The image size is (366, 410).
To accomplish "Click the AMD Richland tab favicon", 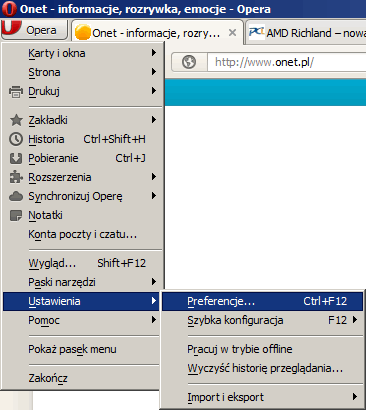I will coord(257,33).
